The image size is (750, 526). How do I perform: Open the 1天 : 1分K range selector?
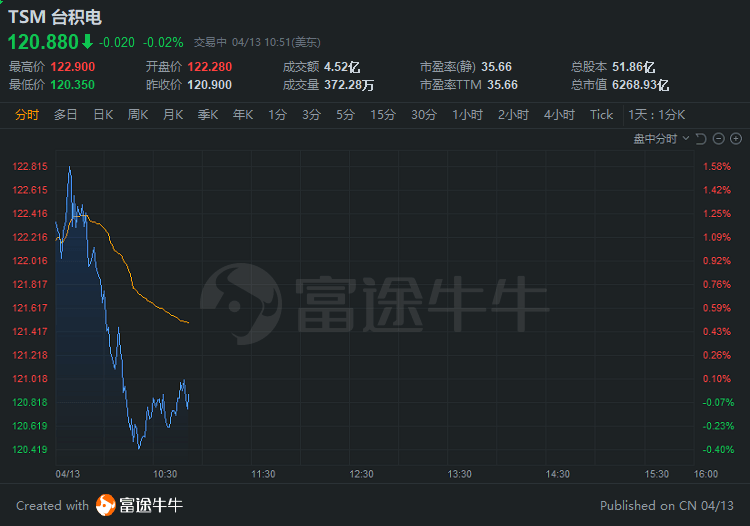pyautogui.click(x=657, y=115)
